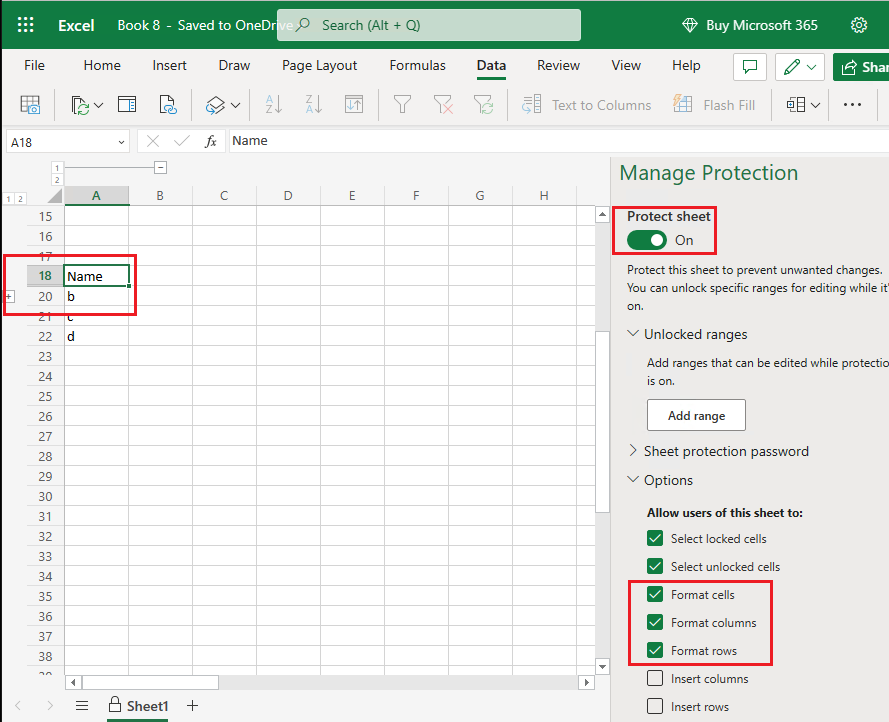The image size is (889, 722).
Task: Open the Custom Sort icon
Action: [x=354, y=105]
